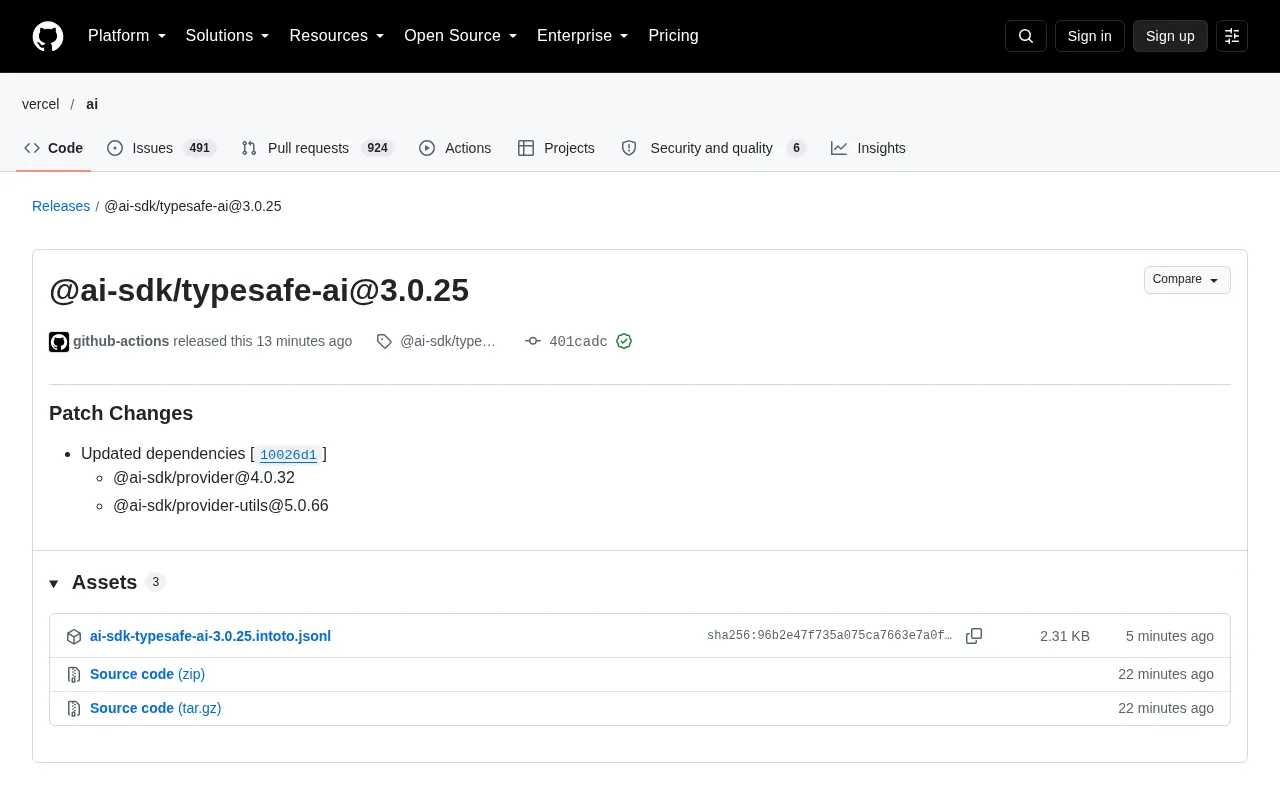
Task: Switch to the Code tab
Action: [54, 148]
